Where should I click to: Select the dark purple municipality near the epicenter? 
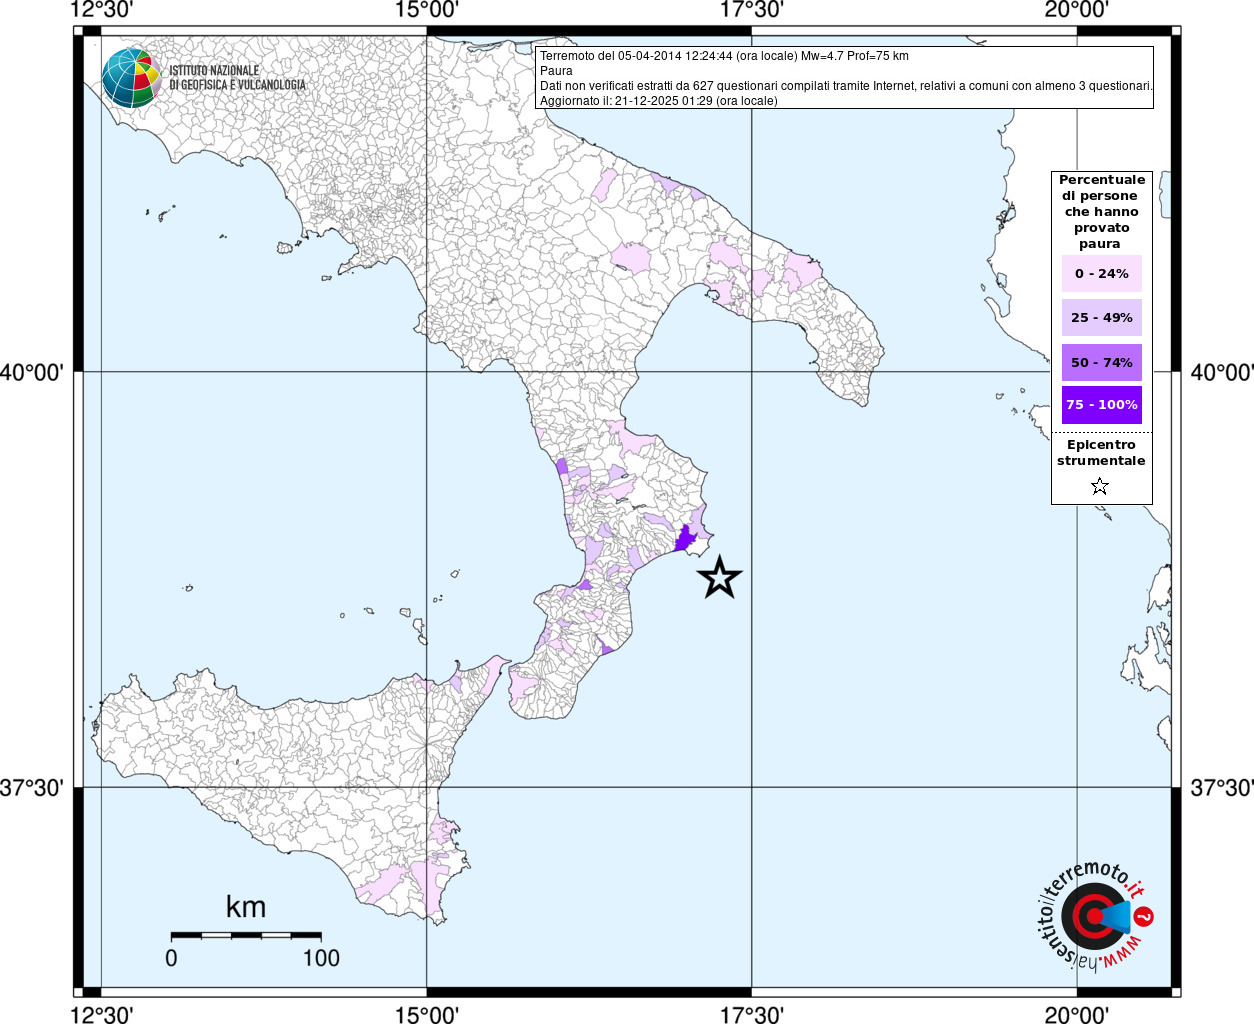[686, 540]
